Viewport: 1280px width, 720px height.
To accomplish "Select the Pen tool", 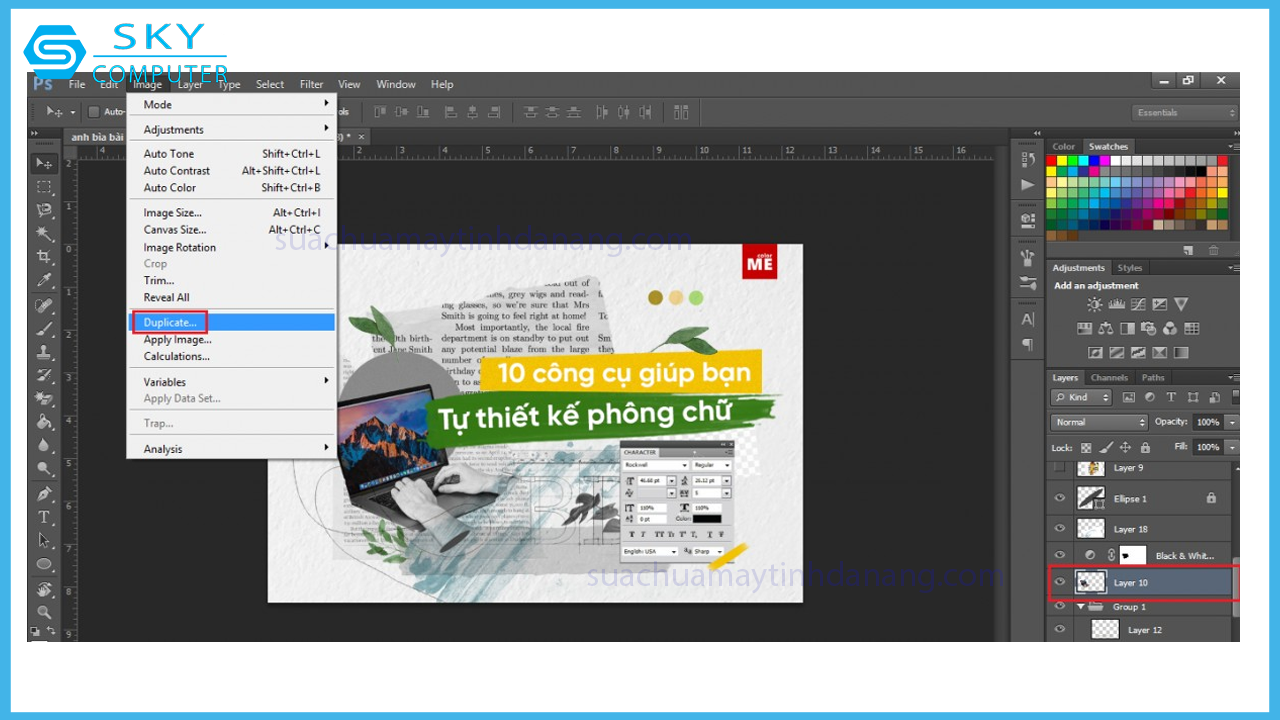I will 44,493.
